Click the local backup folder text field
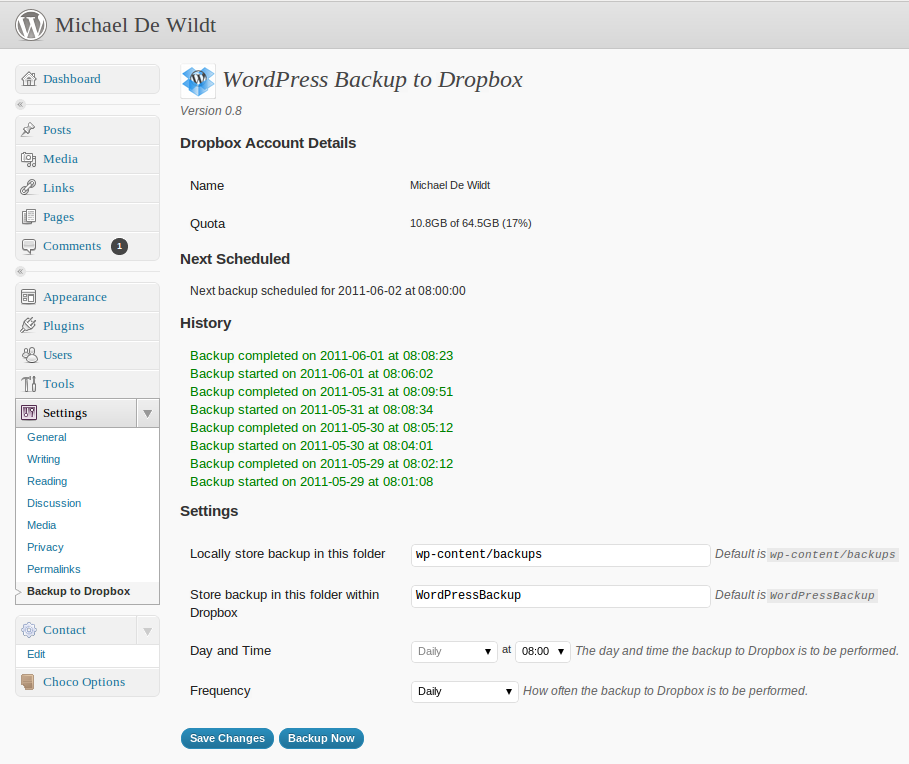909x764 pixels. pos(560,555)
